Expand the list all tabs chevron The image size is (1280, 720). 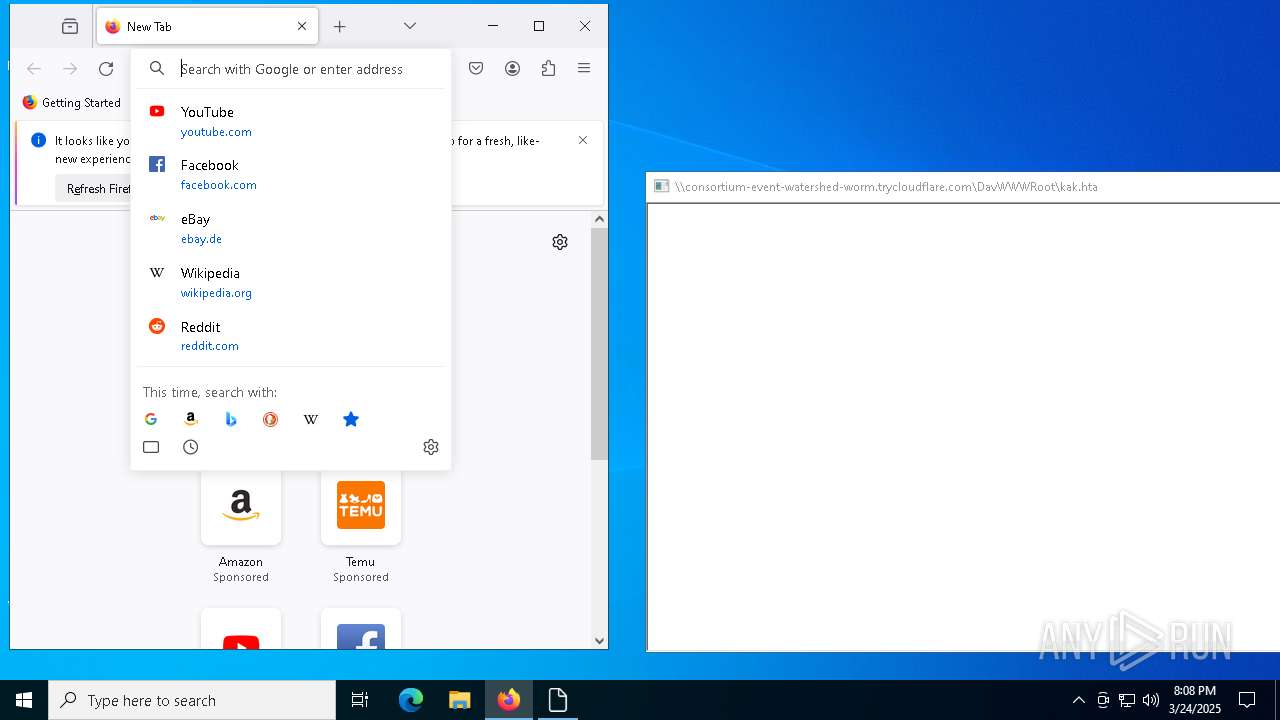410,26
